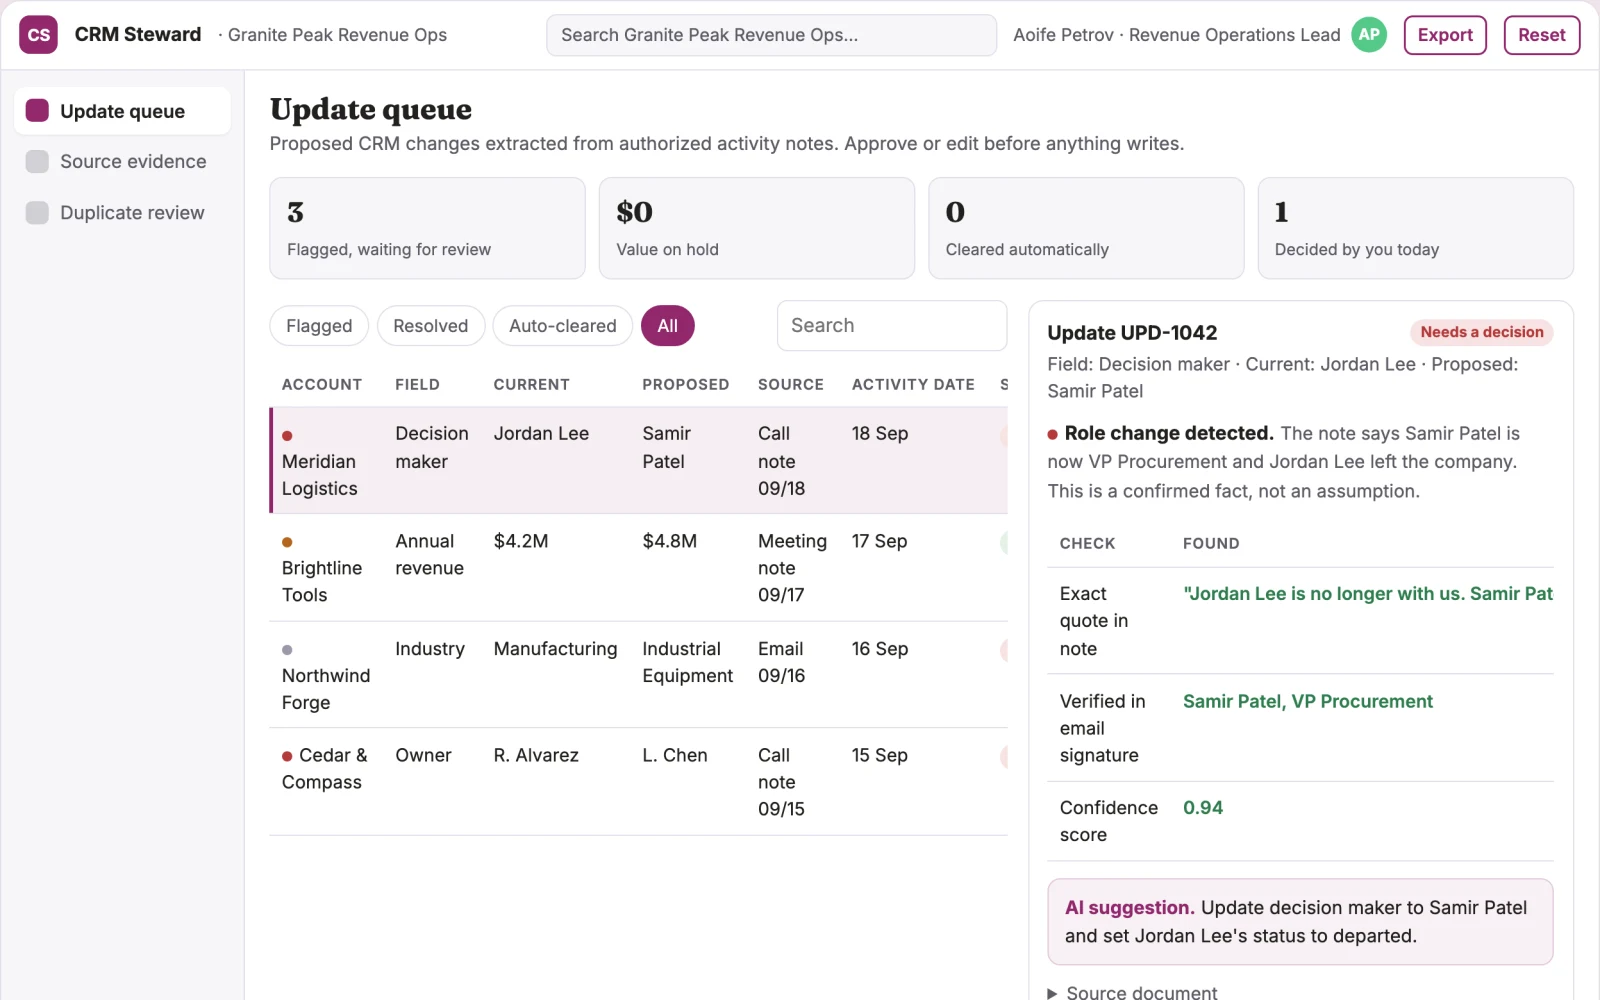Show Resolved updates
Screen dimensions: 1600x1000
pos(430,326)
